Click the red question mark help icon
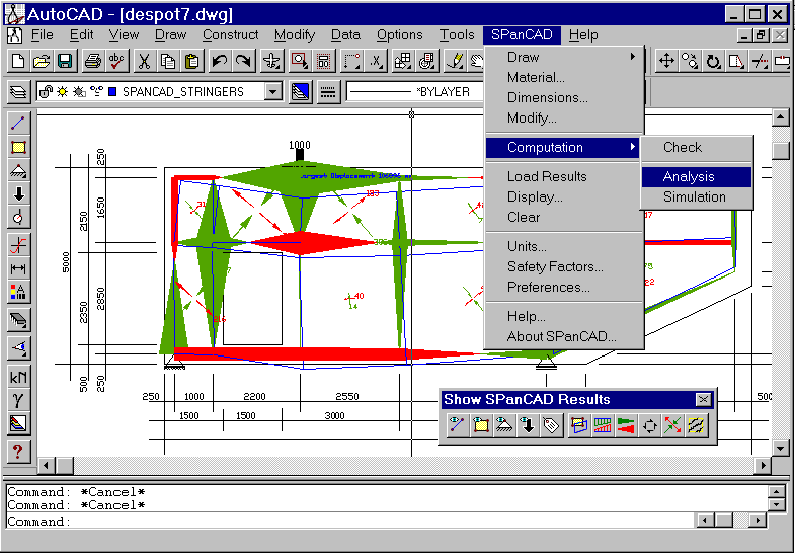 point(18,452)
